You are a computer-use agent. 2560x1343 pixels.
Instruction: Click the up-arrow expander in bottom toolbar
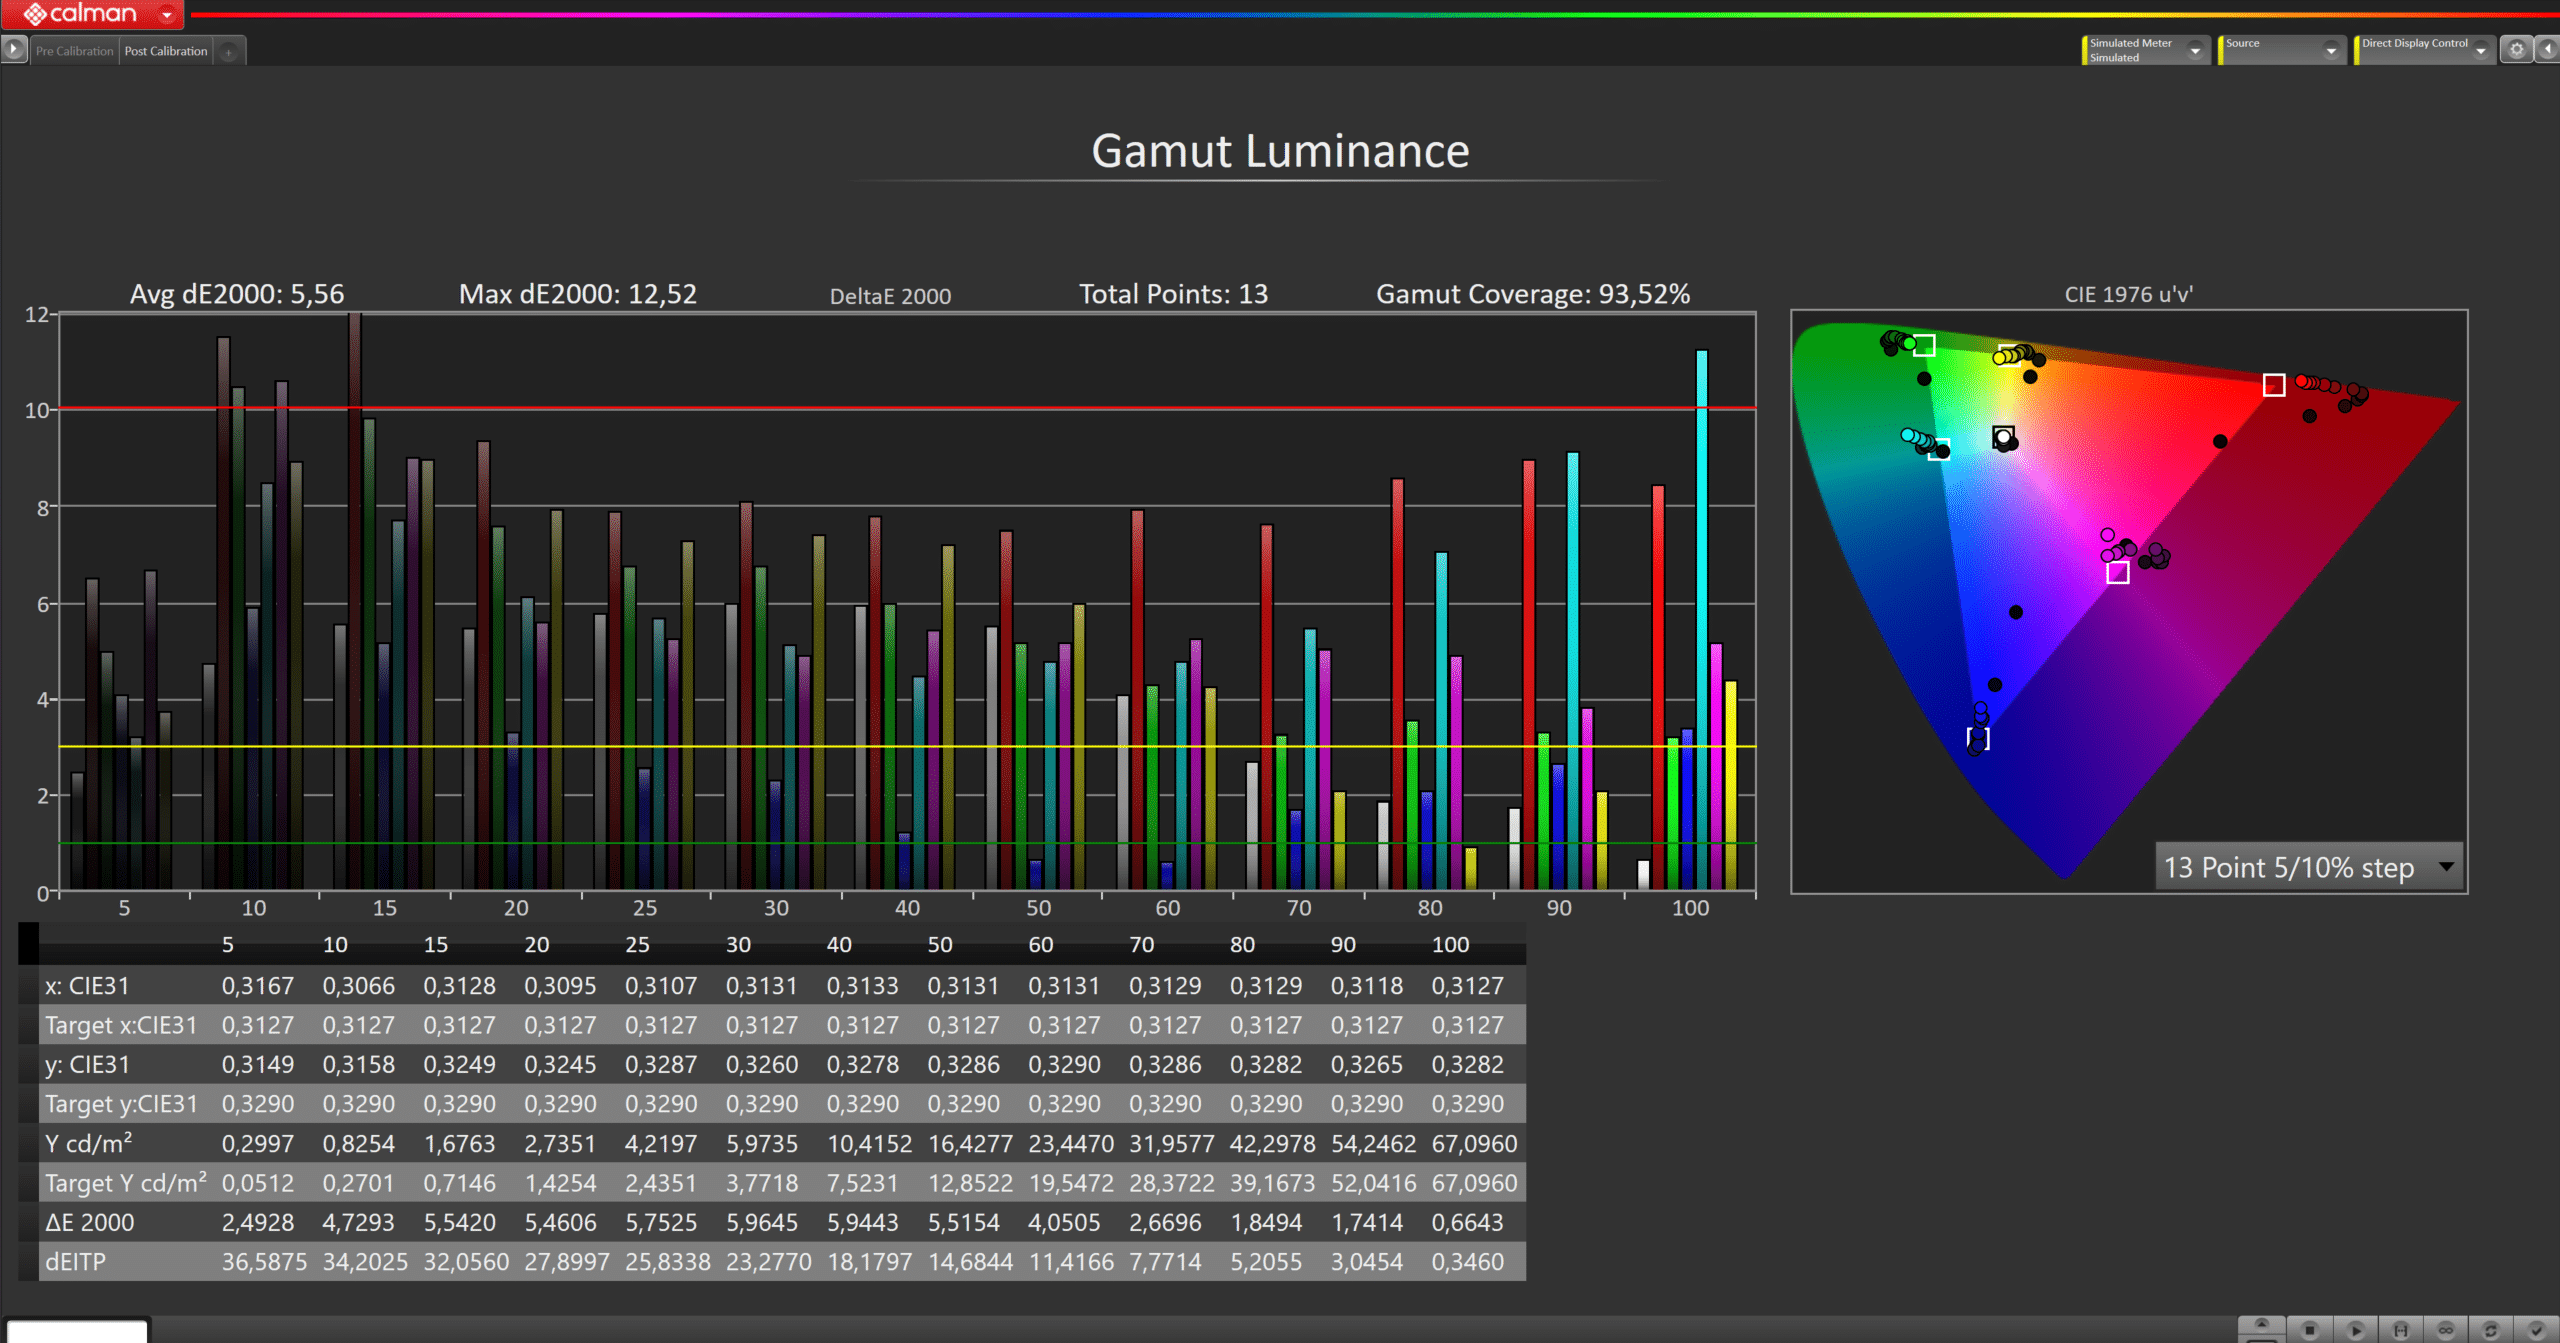[x=2261, y=1326]
